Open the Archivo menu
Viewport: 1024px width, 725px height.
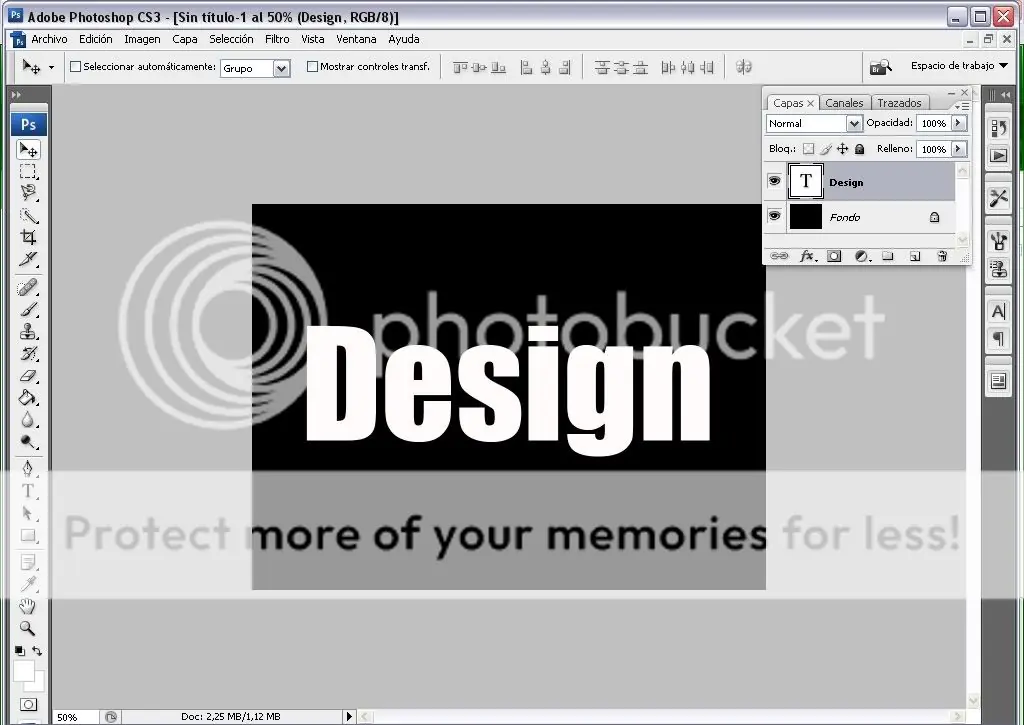point(49,39)
